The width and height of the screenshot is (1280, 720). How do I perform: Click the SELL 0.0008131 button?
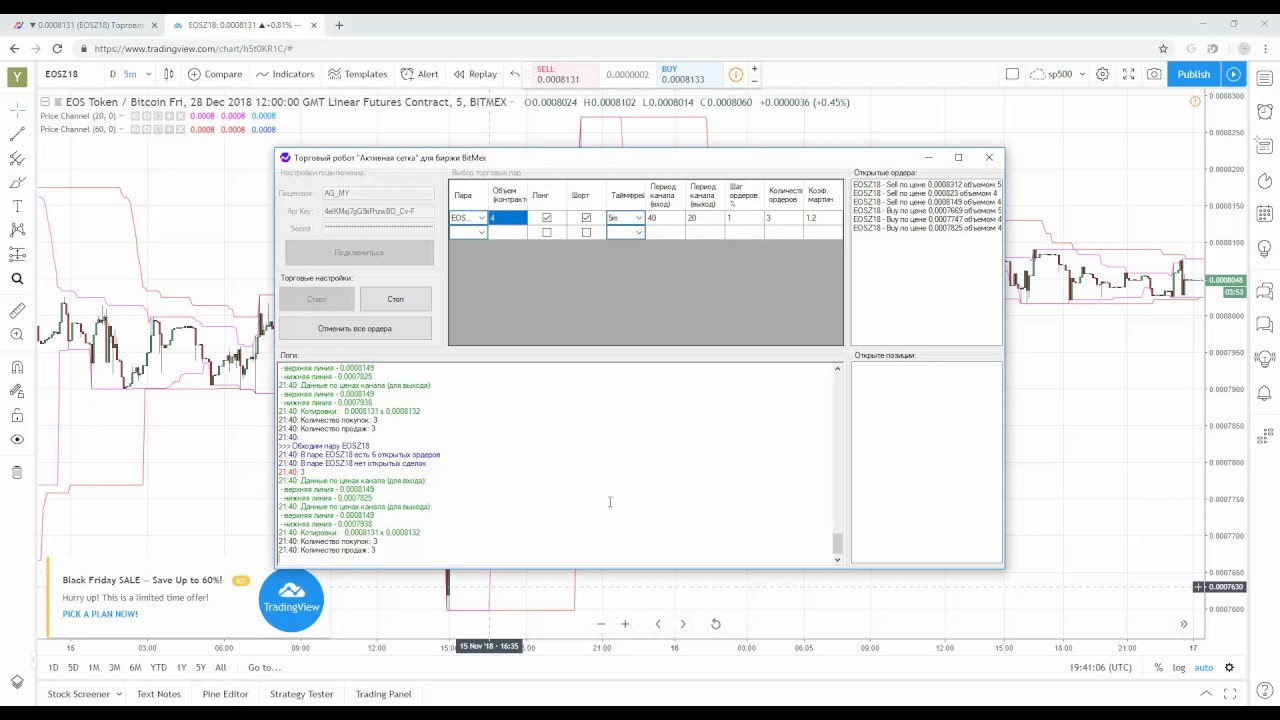[565, 75]
